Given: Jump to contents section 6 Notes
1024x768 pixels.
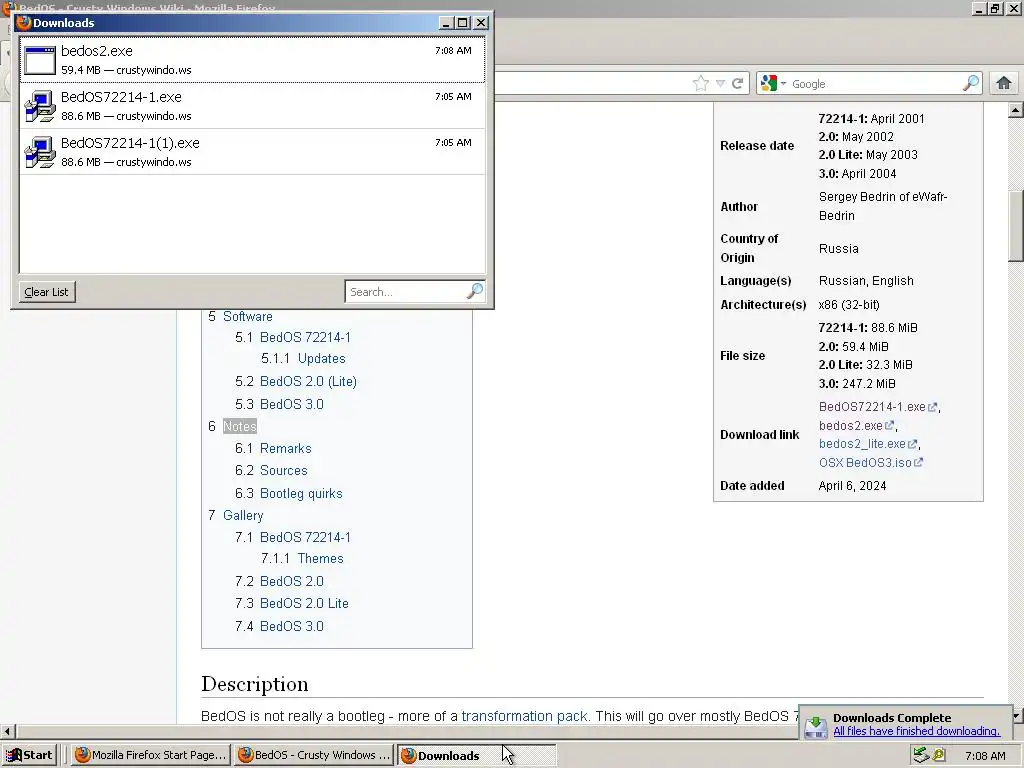Looking at the screenshot, I should 240,426.
